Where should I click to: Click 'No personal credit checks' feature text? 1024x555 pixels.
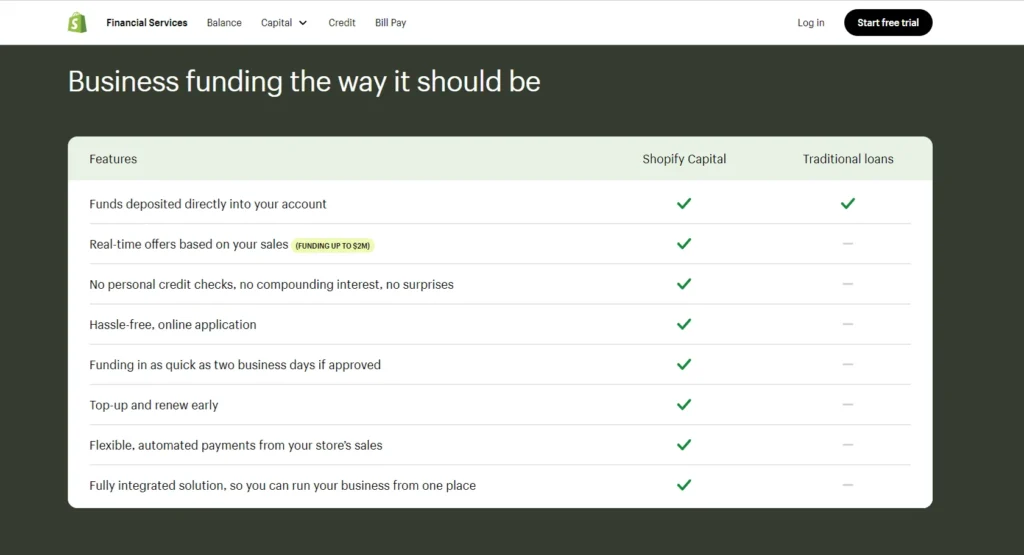tap(271, 285)
